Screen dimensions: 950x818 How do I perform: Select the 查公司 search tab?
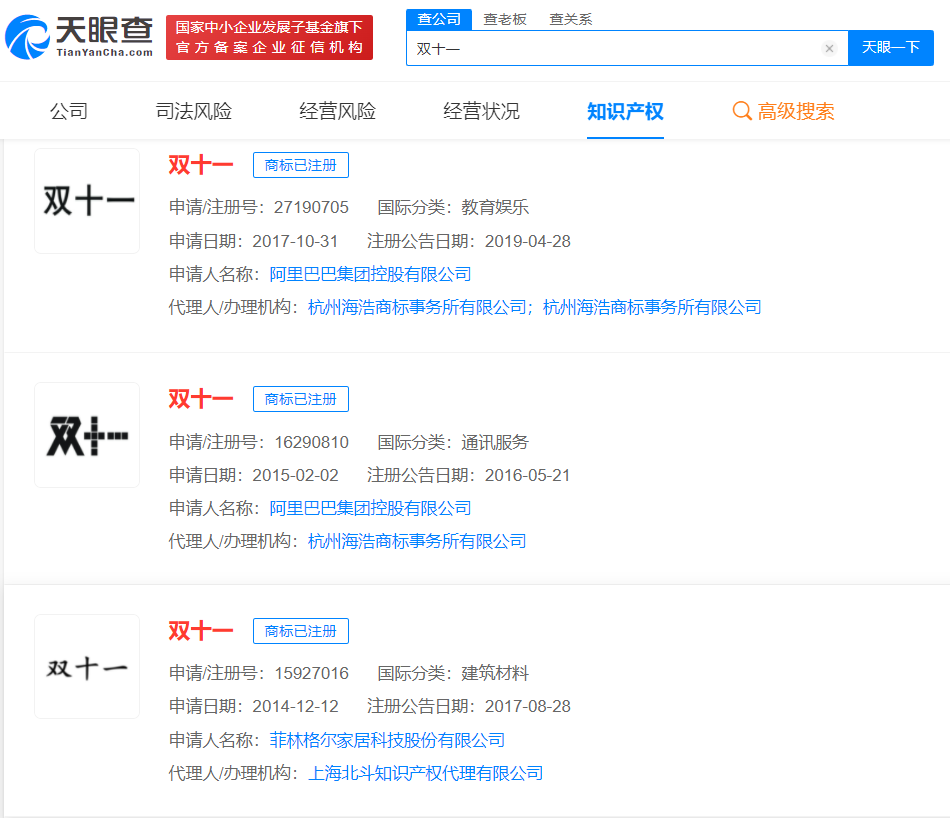point(438,18)
